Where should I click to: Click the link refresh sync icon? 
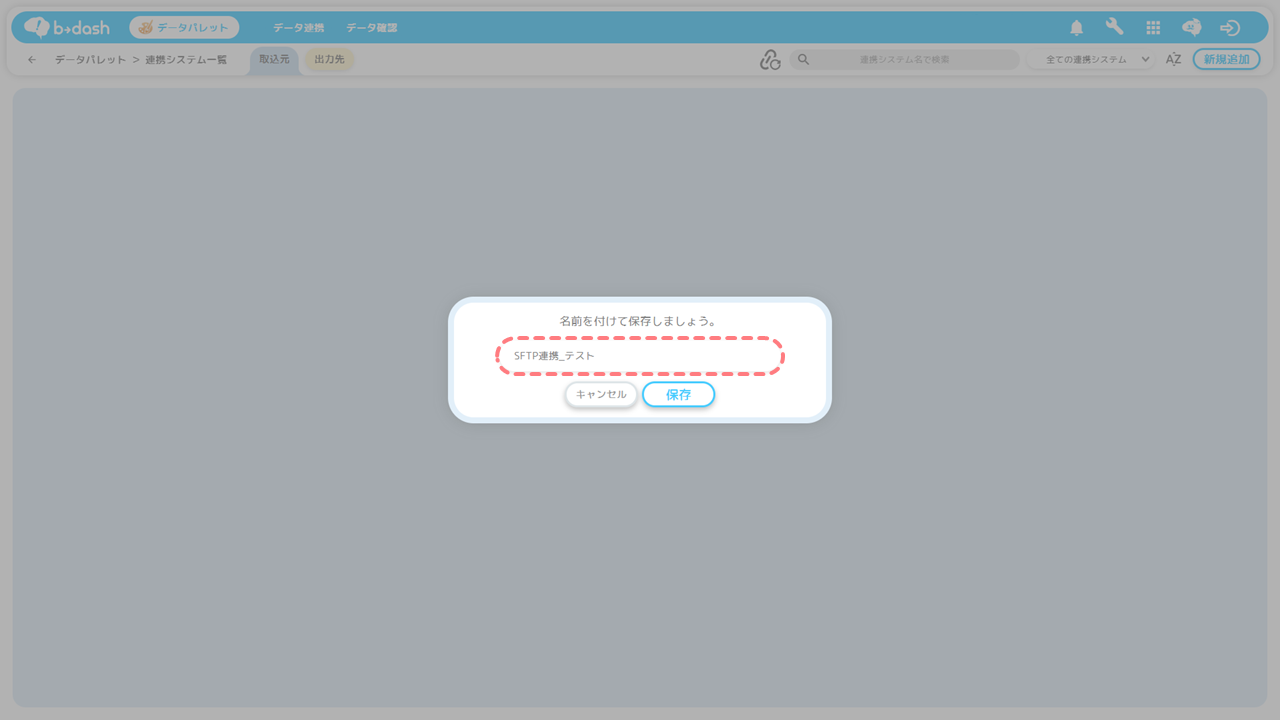point(769,60)
